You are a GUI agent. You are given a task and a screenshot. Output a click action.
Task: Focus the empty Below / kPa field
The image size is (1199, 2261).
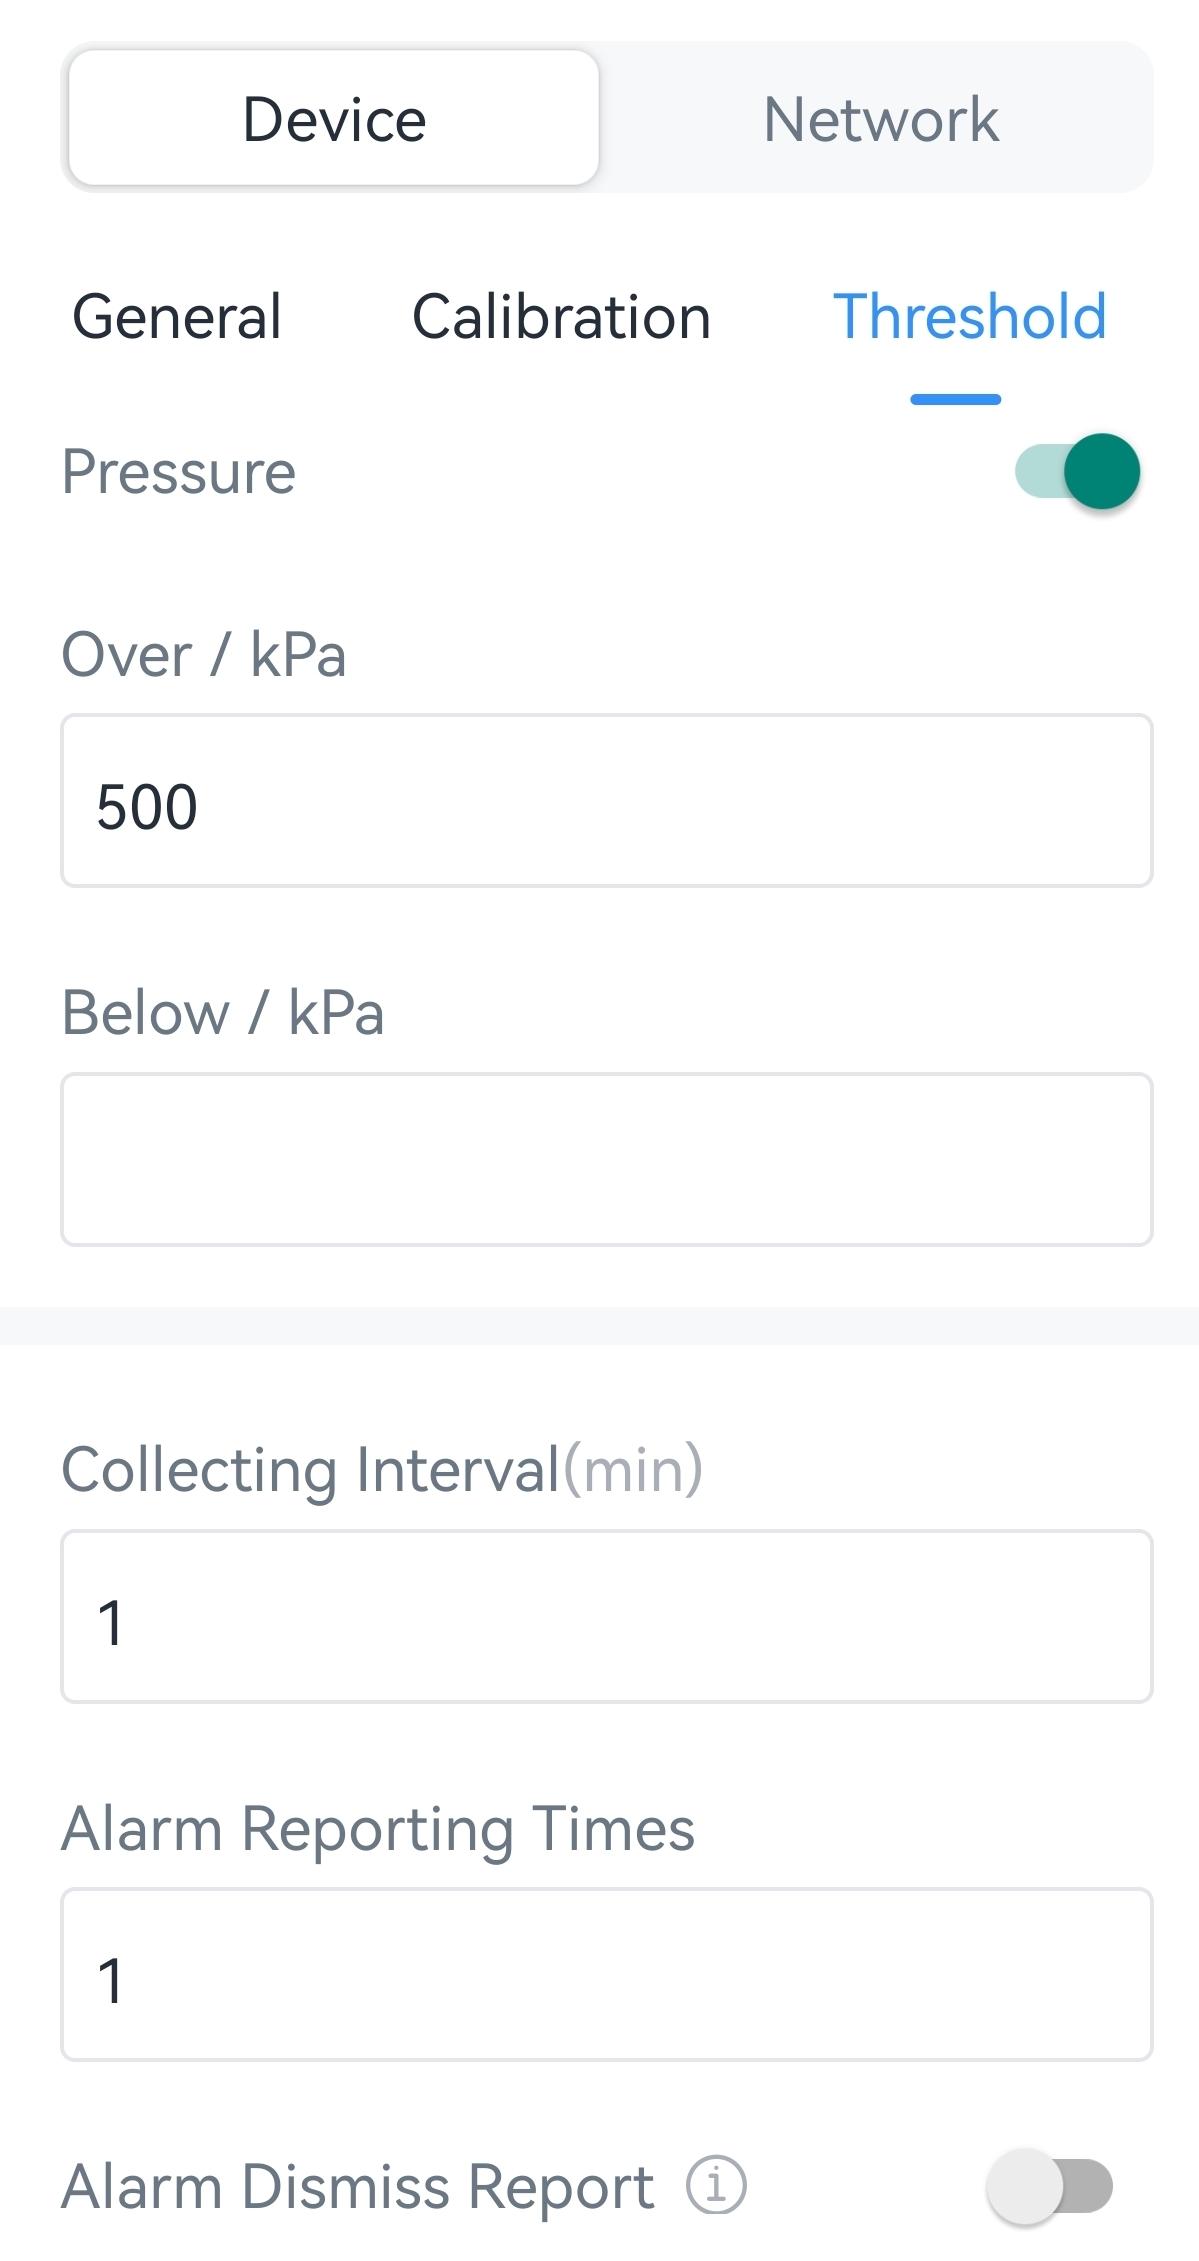606,1159
